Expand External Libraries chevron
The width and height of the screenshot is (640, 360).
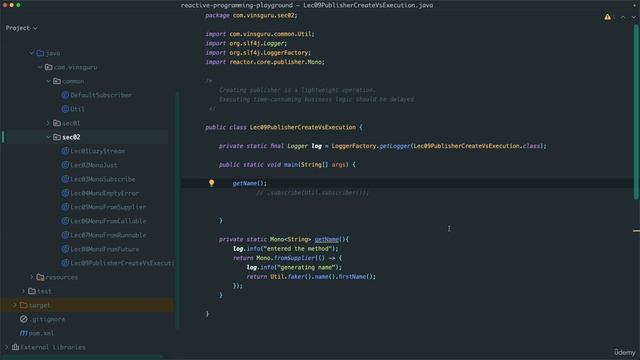7,347
